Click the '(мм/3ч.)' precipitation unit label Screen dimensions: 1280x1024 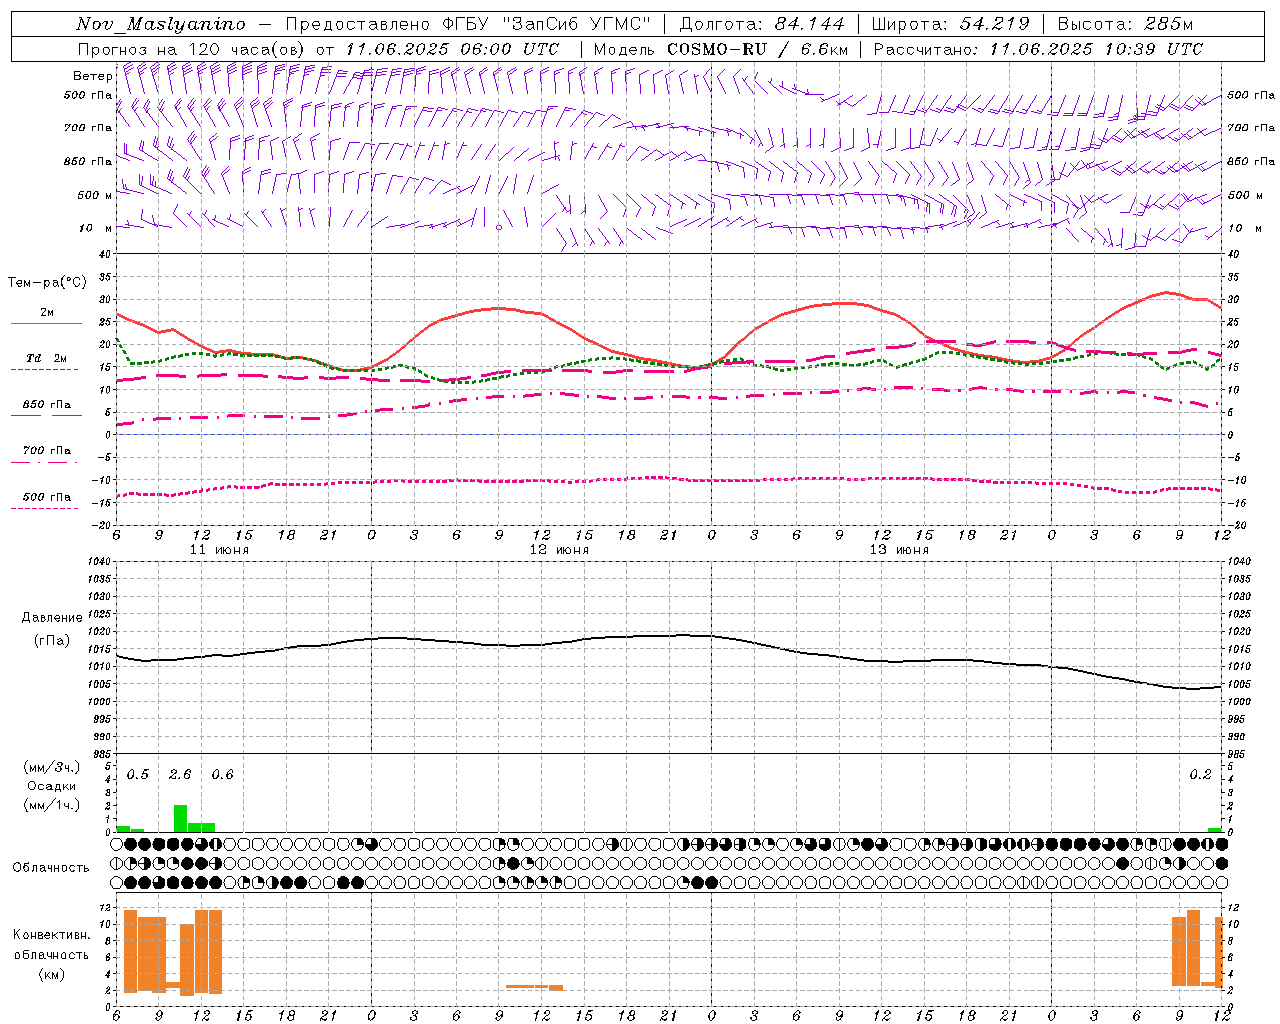pyautogui.click(x=50, y=768)
